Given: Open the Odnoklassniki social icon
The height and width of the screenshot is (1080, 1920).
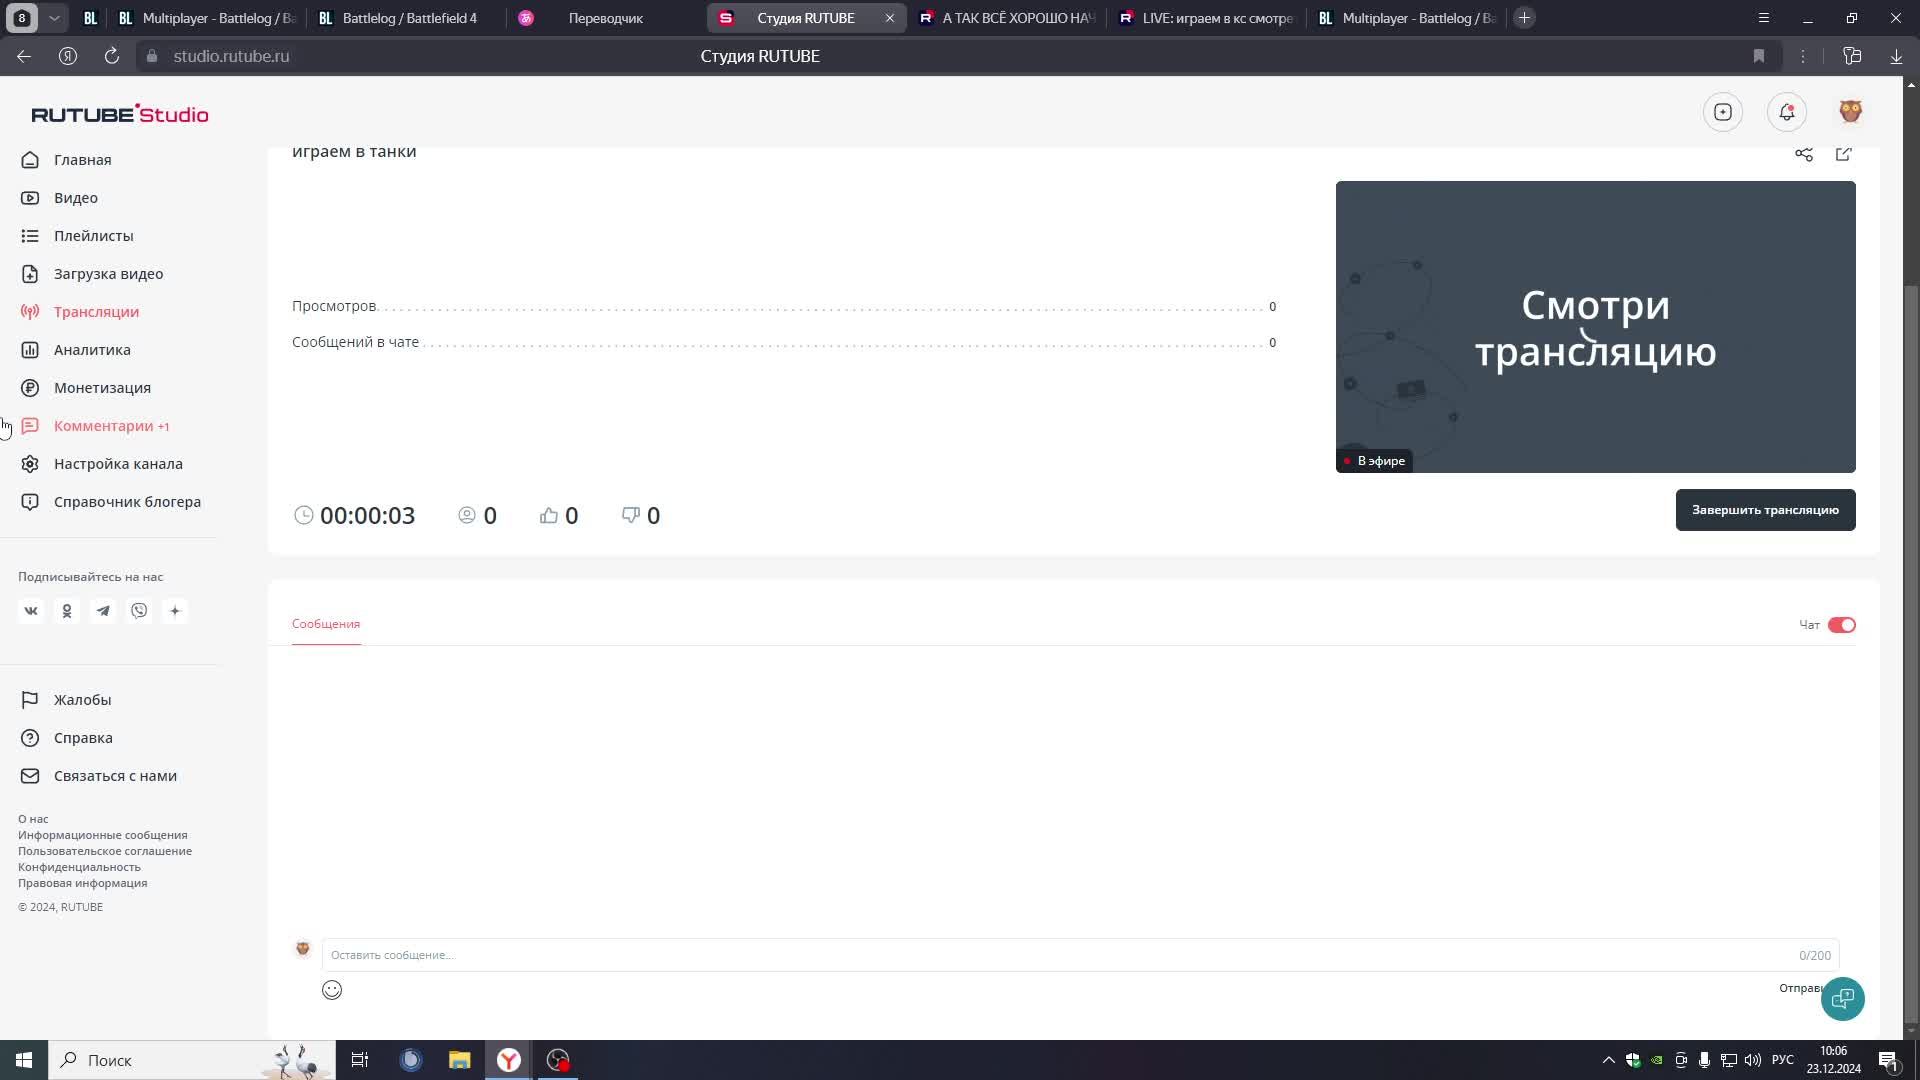Looking at the screenshot, I should pyautogui.click(x=67, y=611).
